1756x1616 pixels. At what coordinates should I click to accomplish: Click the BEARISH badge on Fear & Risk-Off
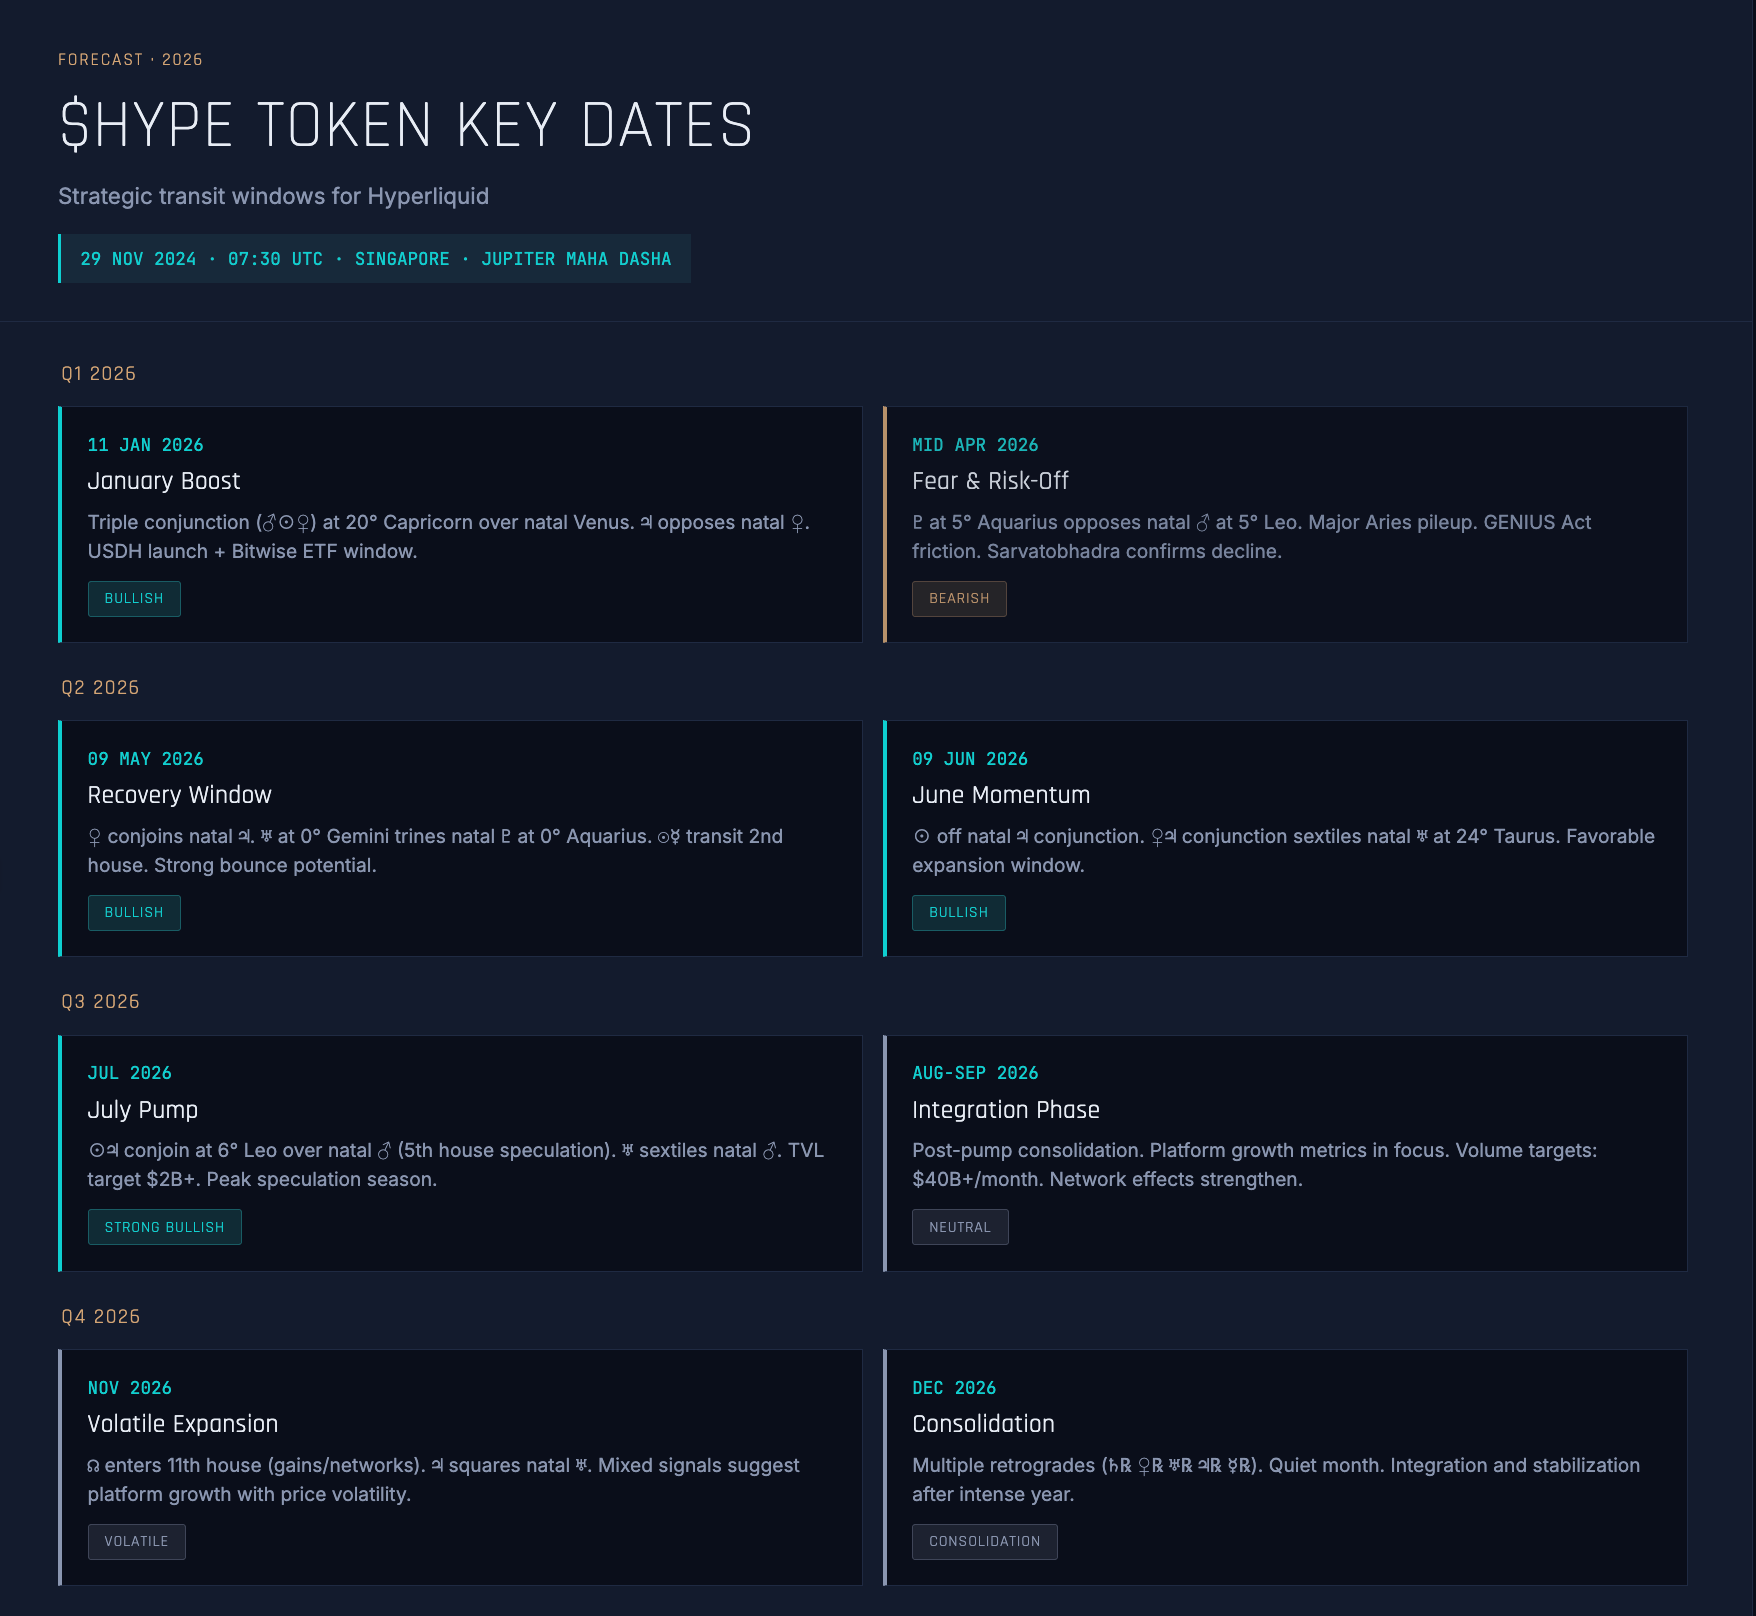[958, 598]
